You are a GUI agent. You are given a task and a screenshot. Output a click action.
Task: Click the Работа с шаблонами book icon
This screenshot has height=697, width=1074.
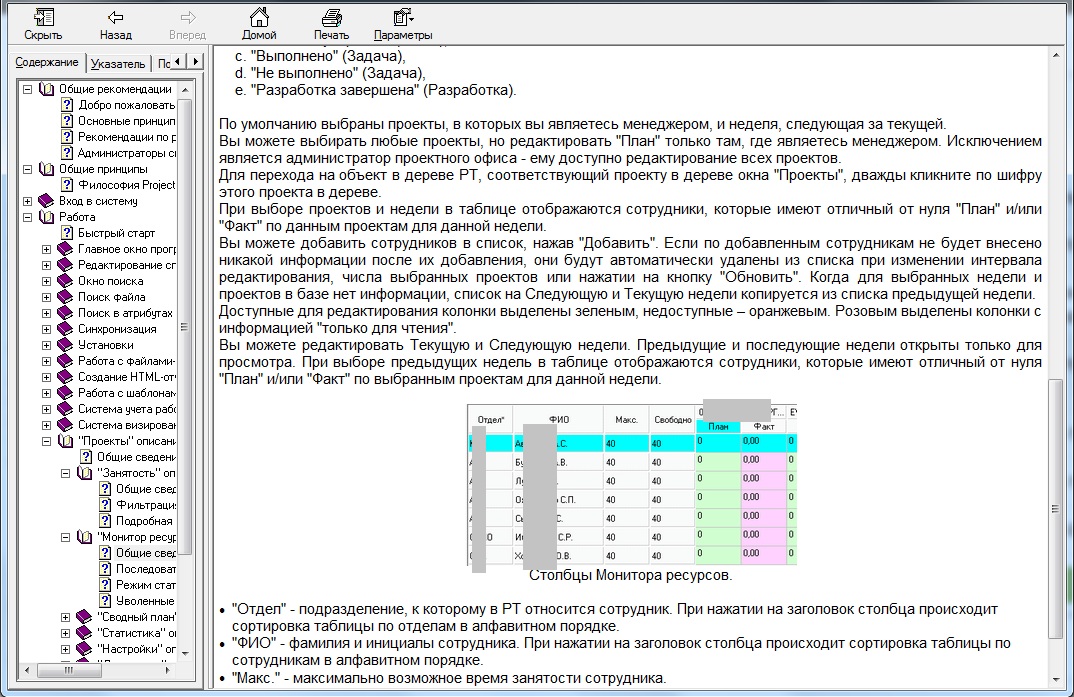click(65, 393)
